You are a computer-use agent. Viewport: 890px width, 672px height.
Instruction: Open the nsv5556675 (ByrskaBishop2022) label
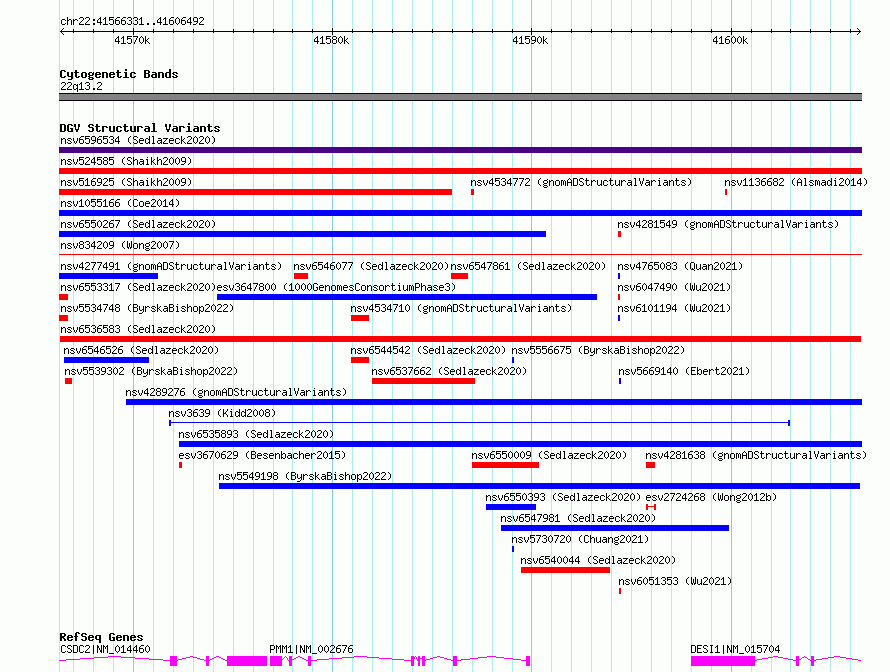click(x=598, y=350)
